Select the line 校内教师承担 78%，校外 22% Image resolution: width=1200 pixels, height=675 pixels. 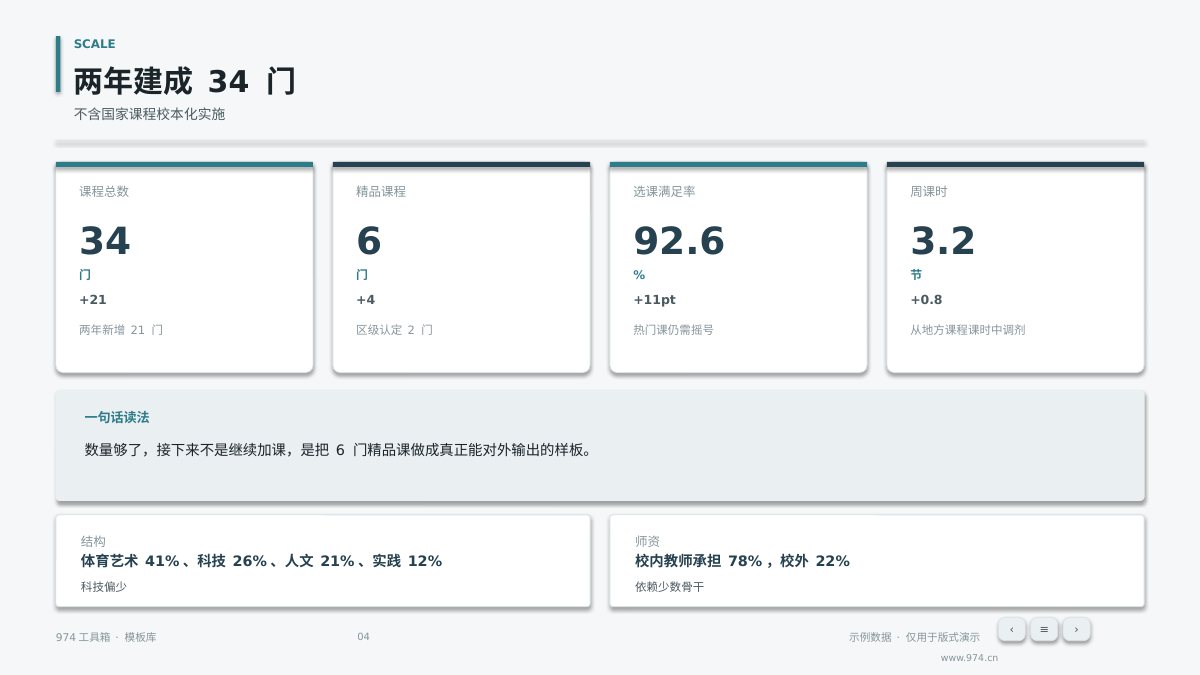[742, 561]
